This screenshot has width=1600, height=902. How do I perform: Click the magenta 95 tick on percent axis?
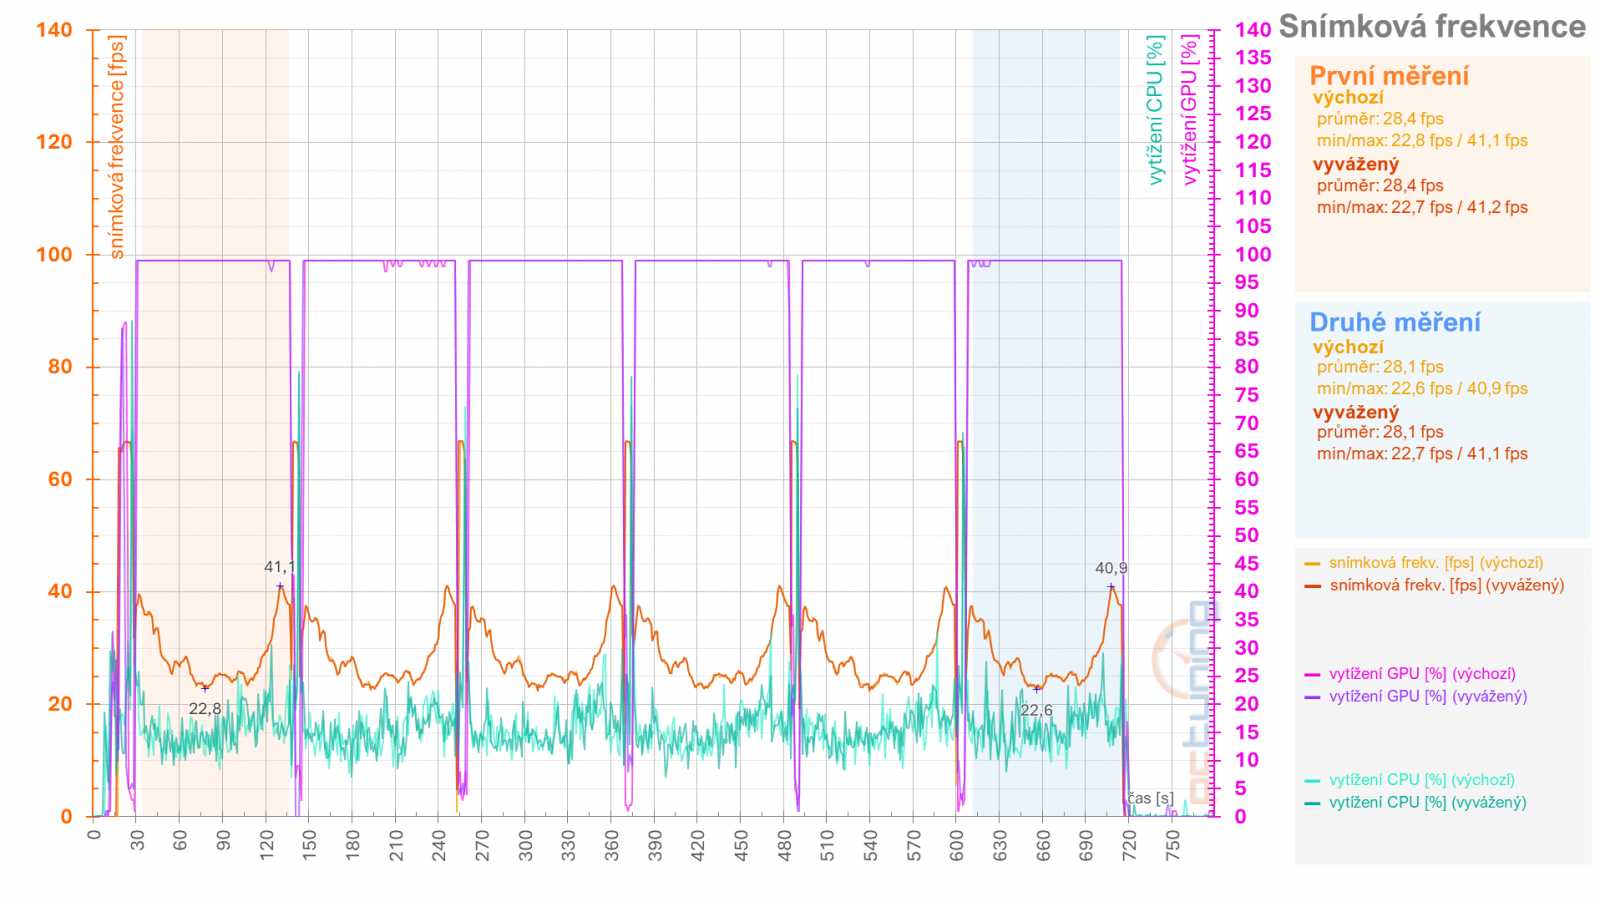(x=1246, y=283)
